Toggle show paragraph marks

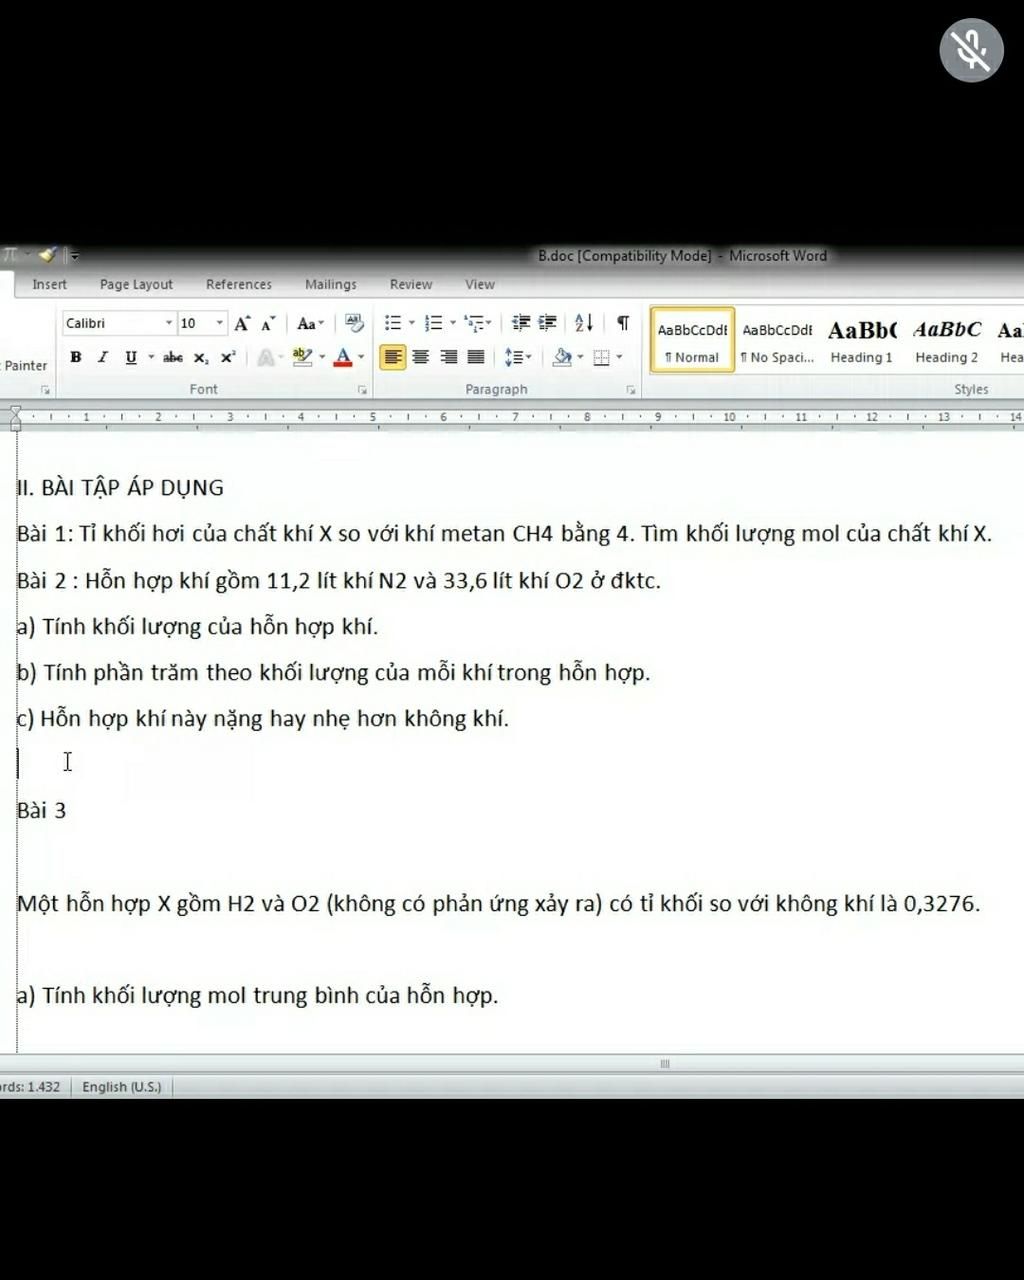point(623,323)
